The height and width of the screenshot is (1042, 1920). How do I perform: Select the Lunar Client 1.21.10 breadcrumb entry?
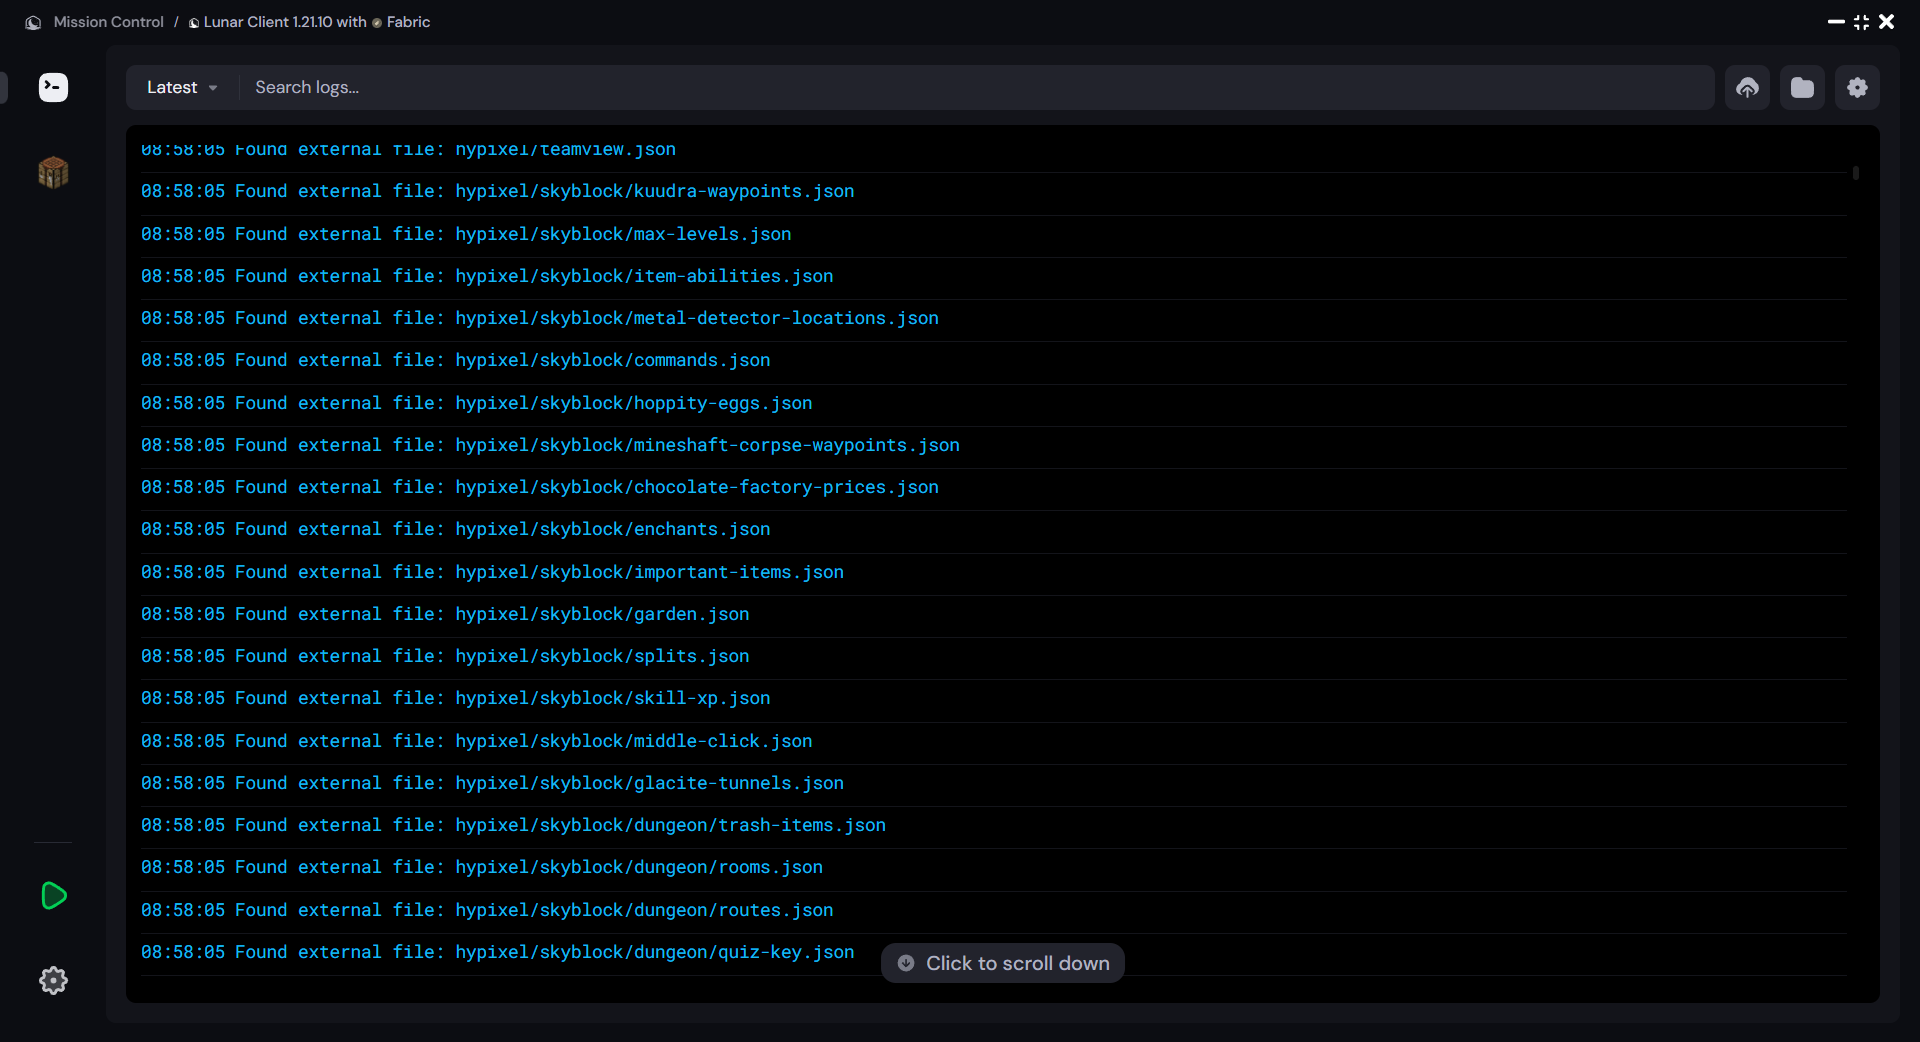point(287,21)
